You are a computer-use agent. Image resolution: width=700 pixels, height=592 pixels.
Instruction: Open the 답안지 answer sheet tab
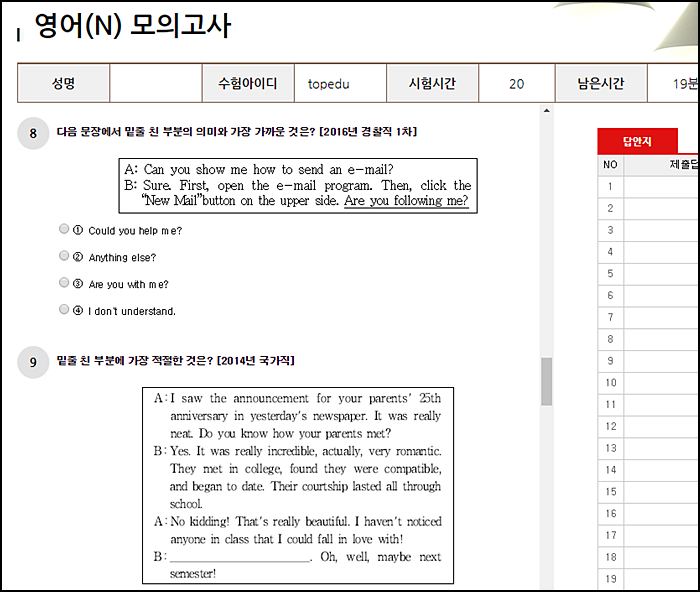[638, 142]
